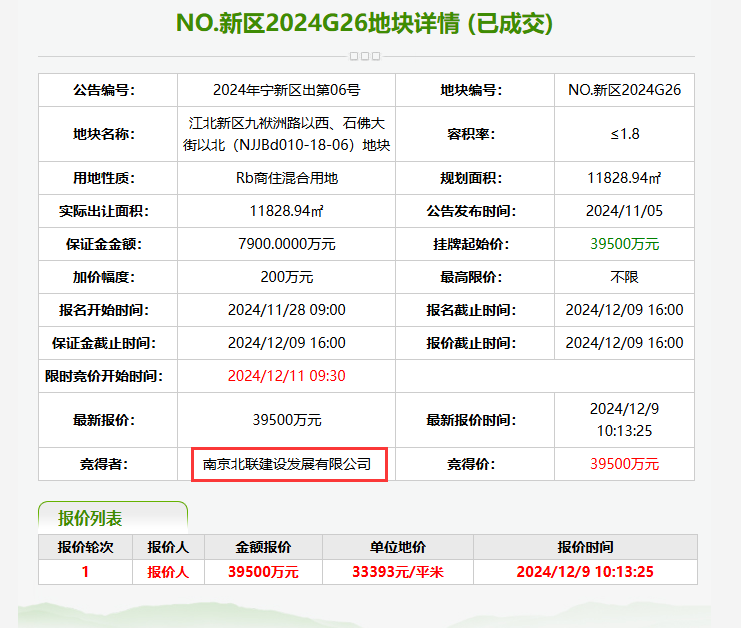Click the 单位地价 column header
The width and height of the screenshot is (741, 628).
tap(398, 547)
